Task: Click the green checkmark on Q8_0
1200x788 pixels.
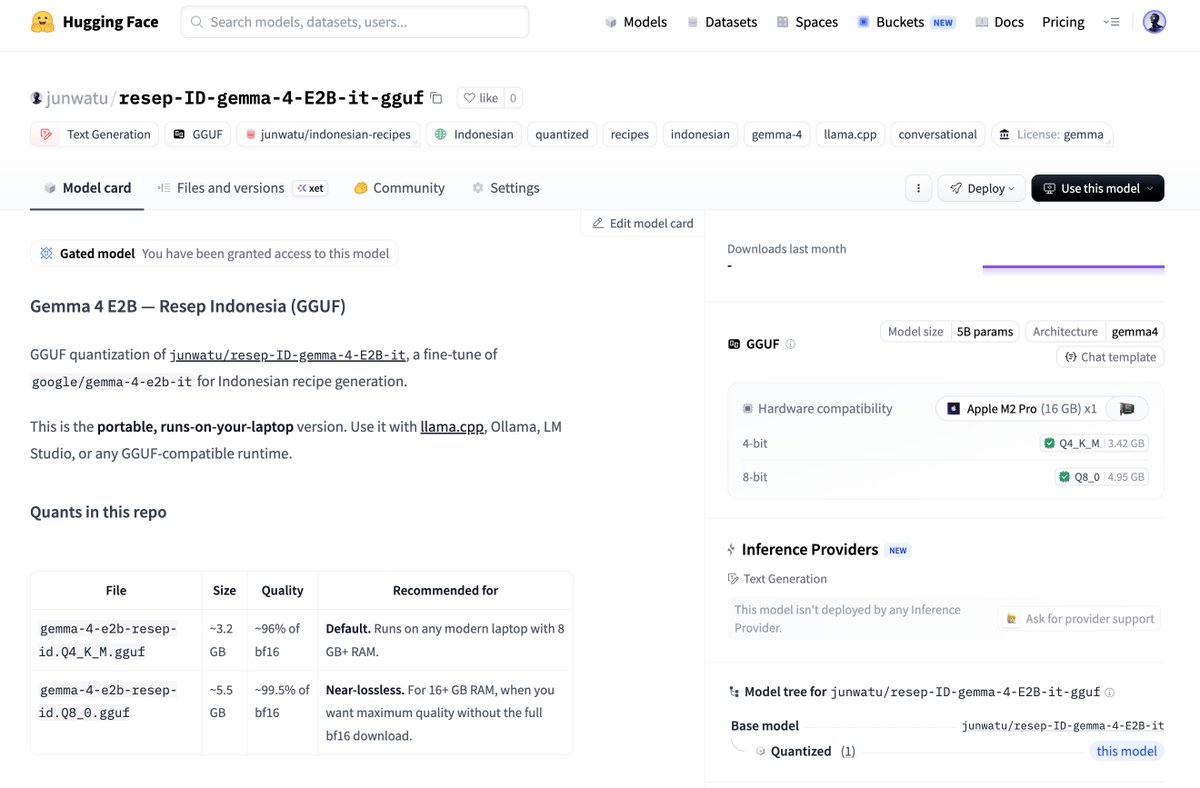Action: (1064, 477)
